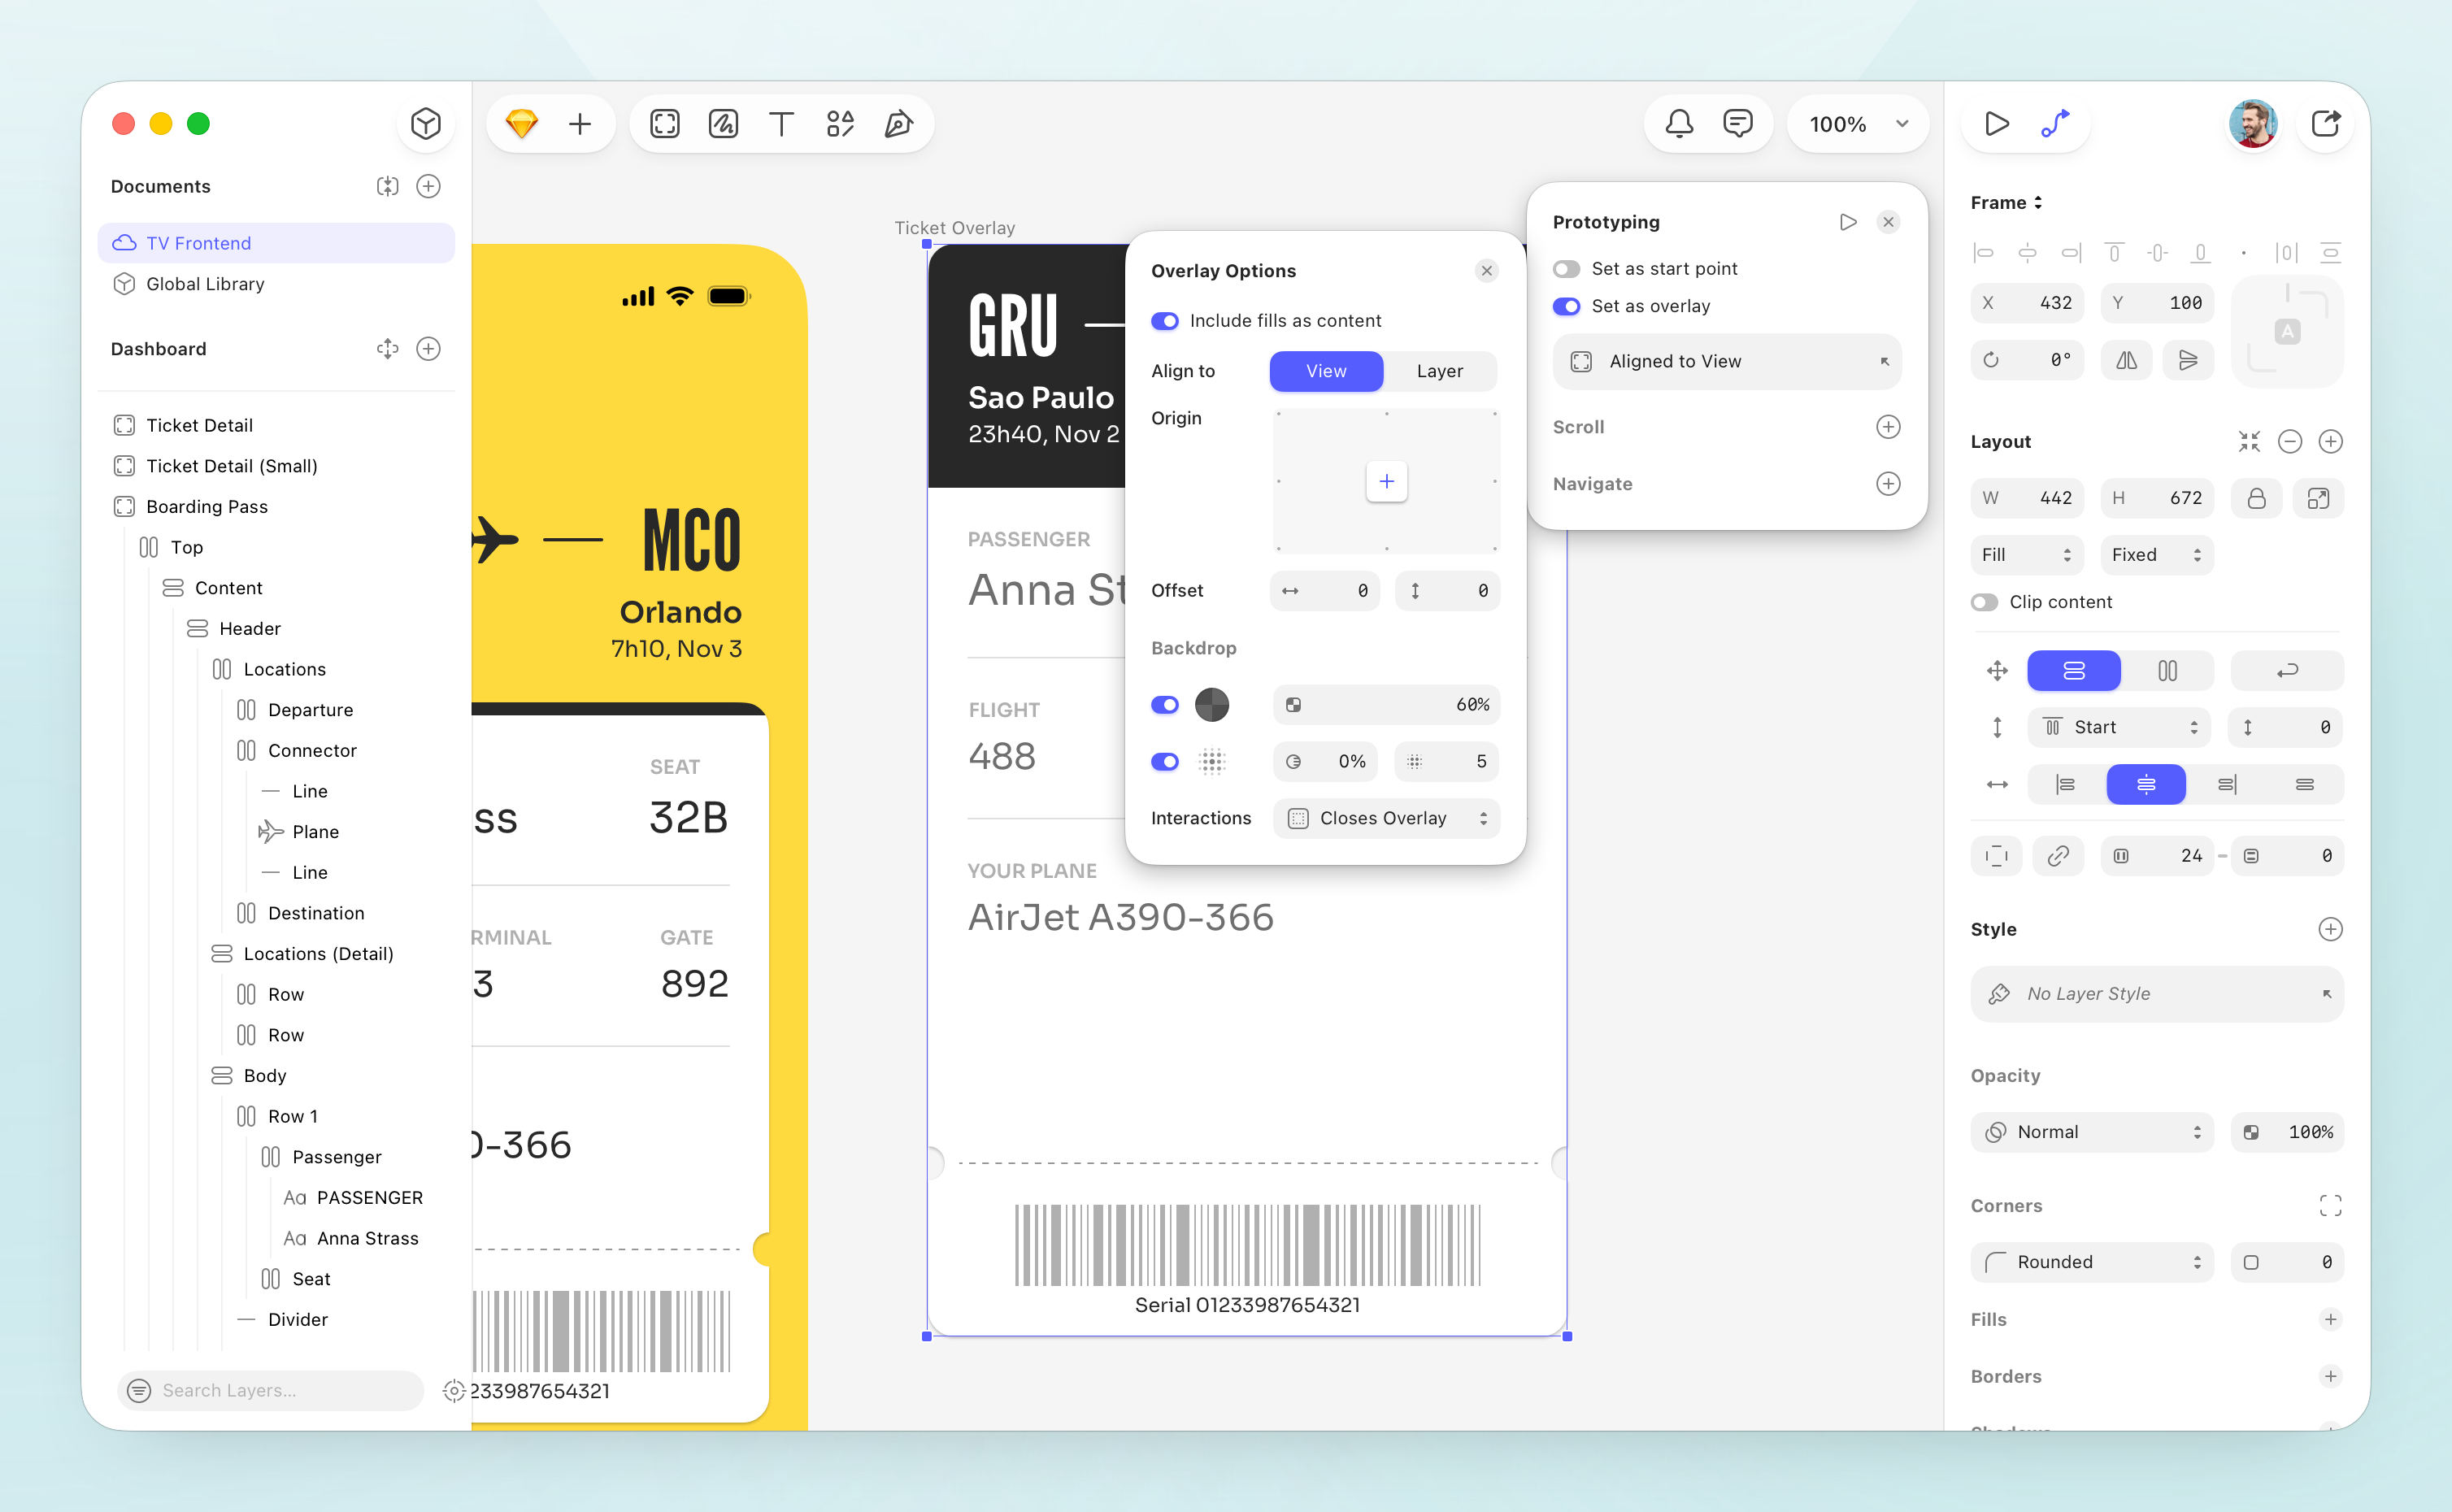
Task: Toggle Set as start point
Action: click(1566, 269)
